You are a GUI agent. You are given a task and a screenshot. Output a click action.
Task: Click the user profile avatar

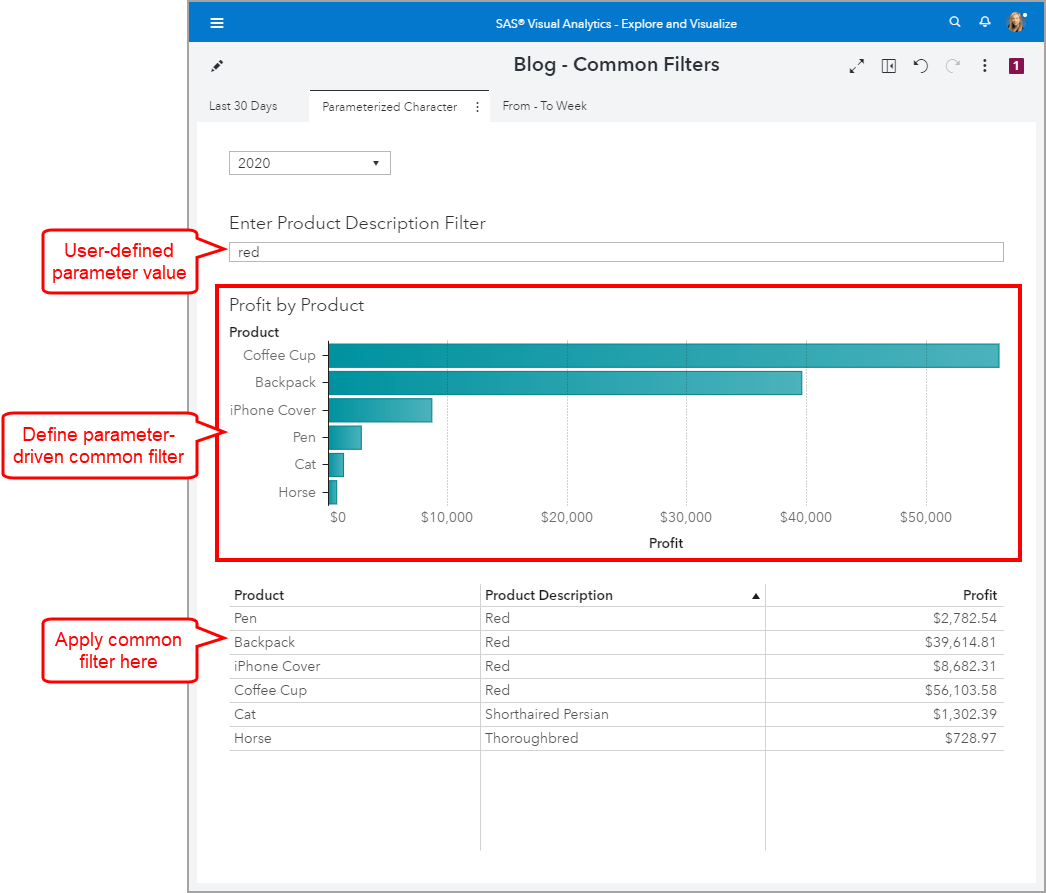point(1017,21)
